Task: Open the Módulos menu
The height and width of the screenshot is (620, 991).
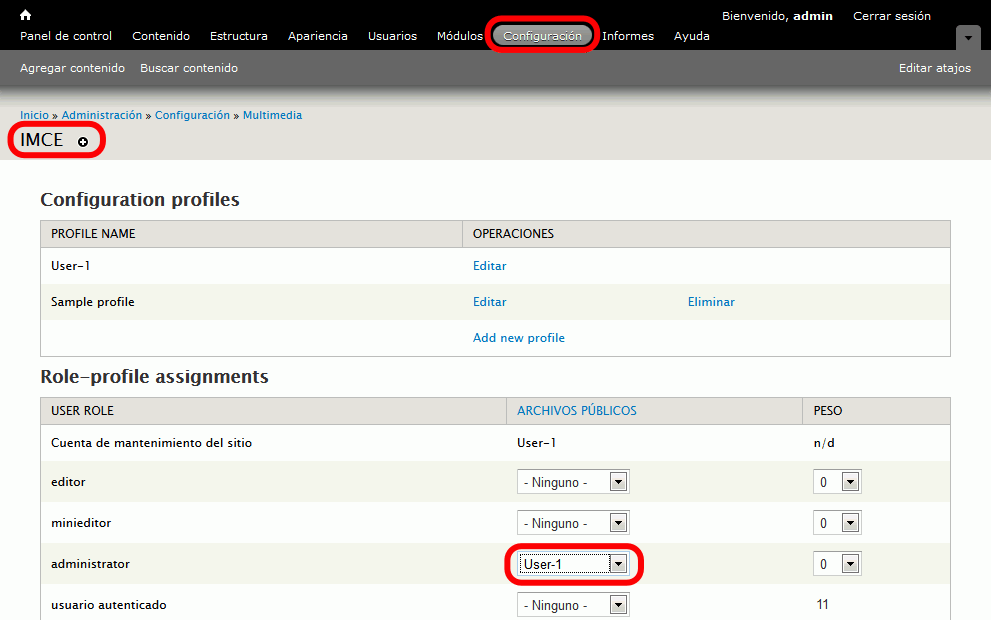Action: [x=459, y=36]
